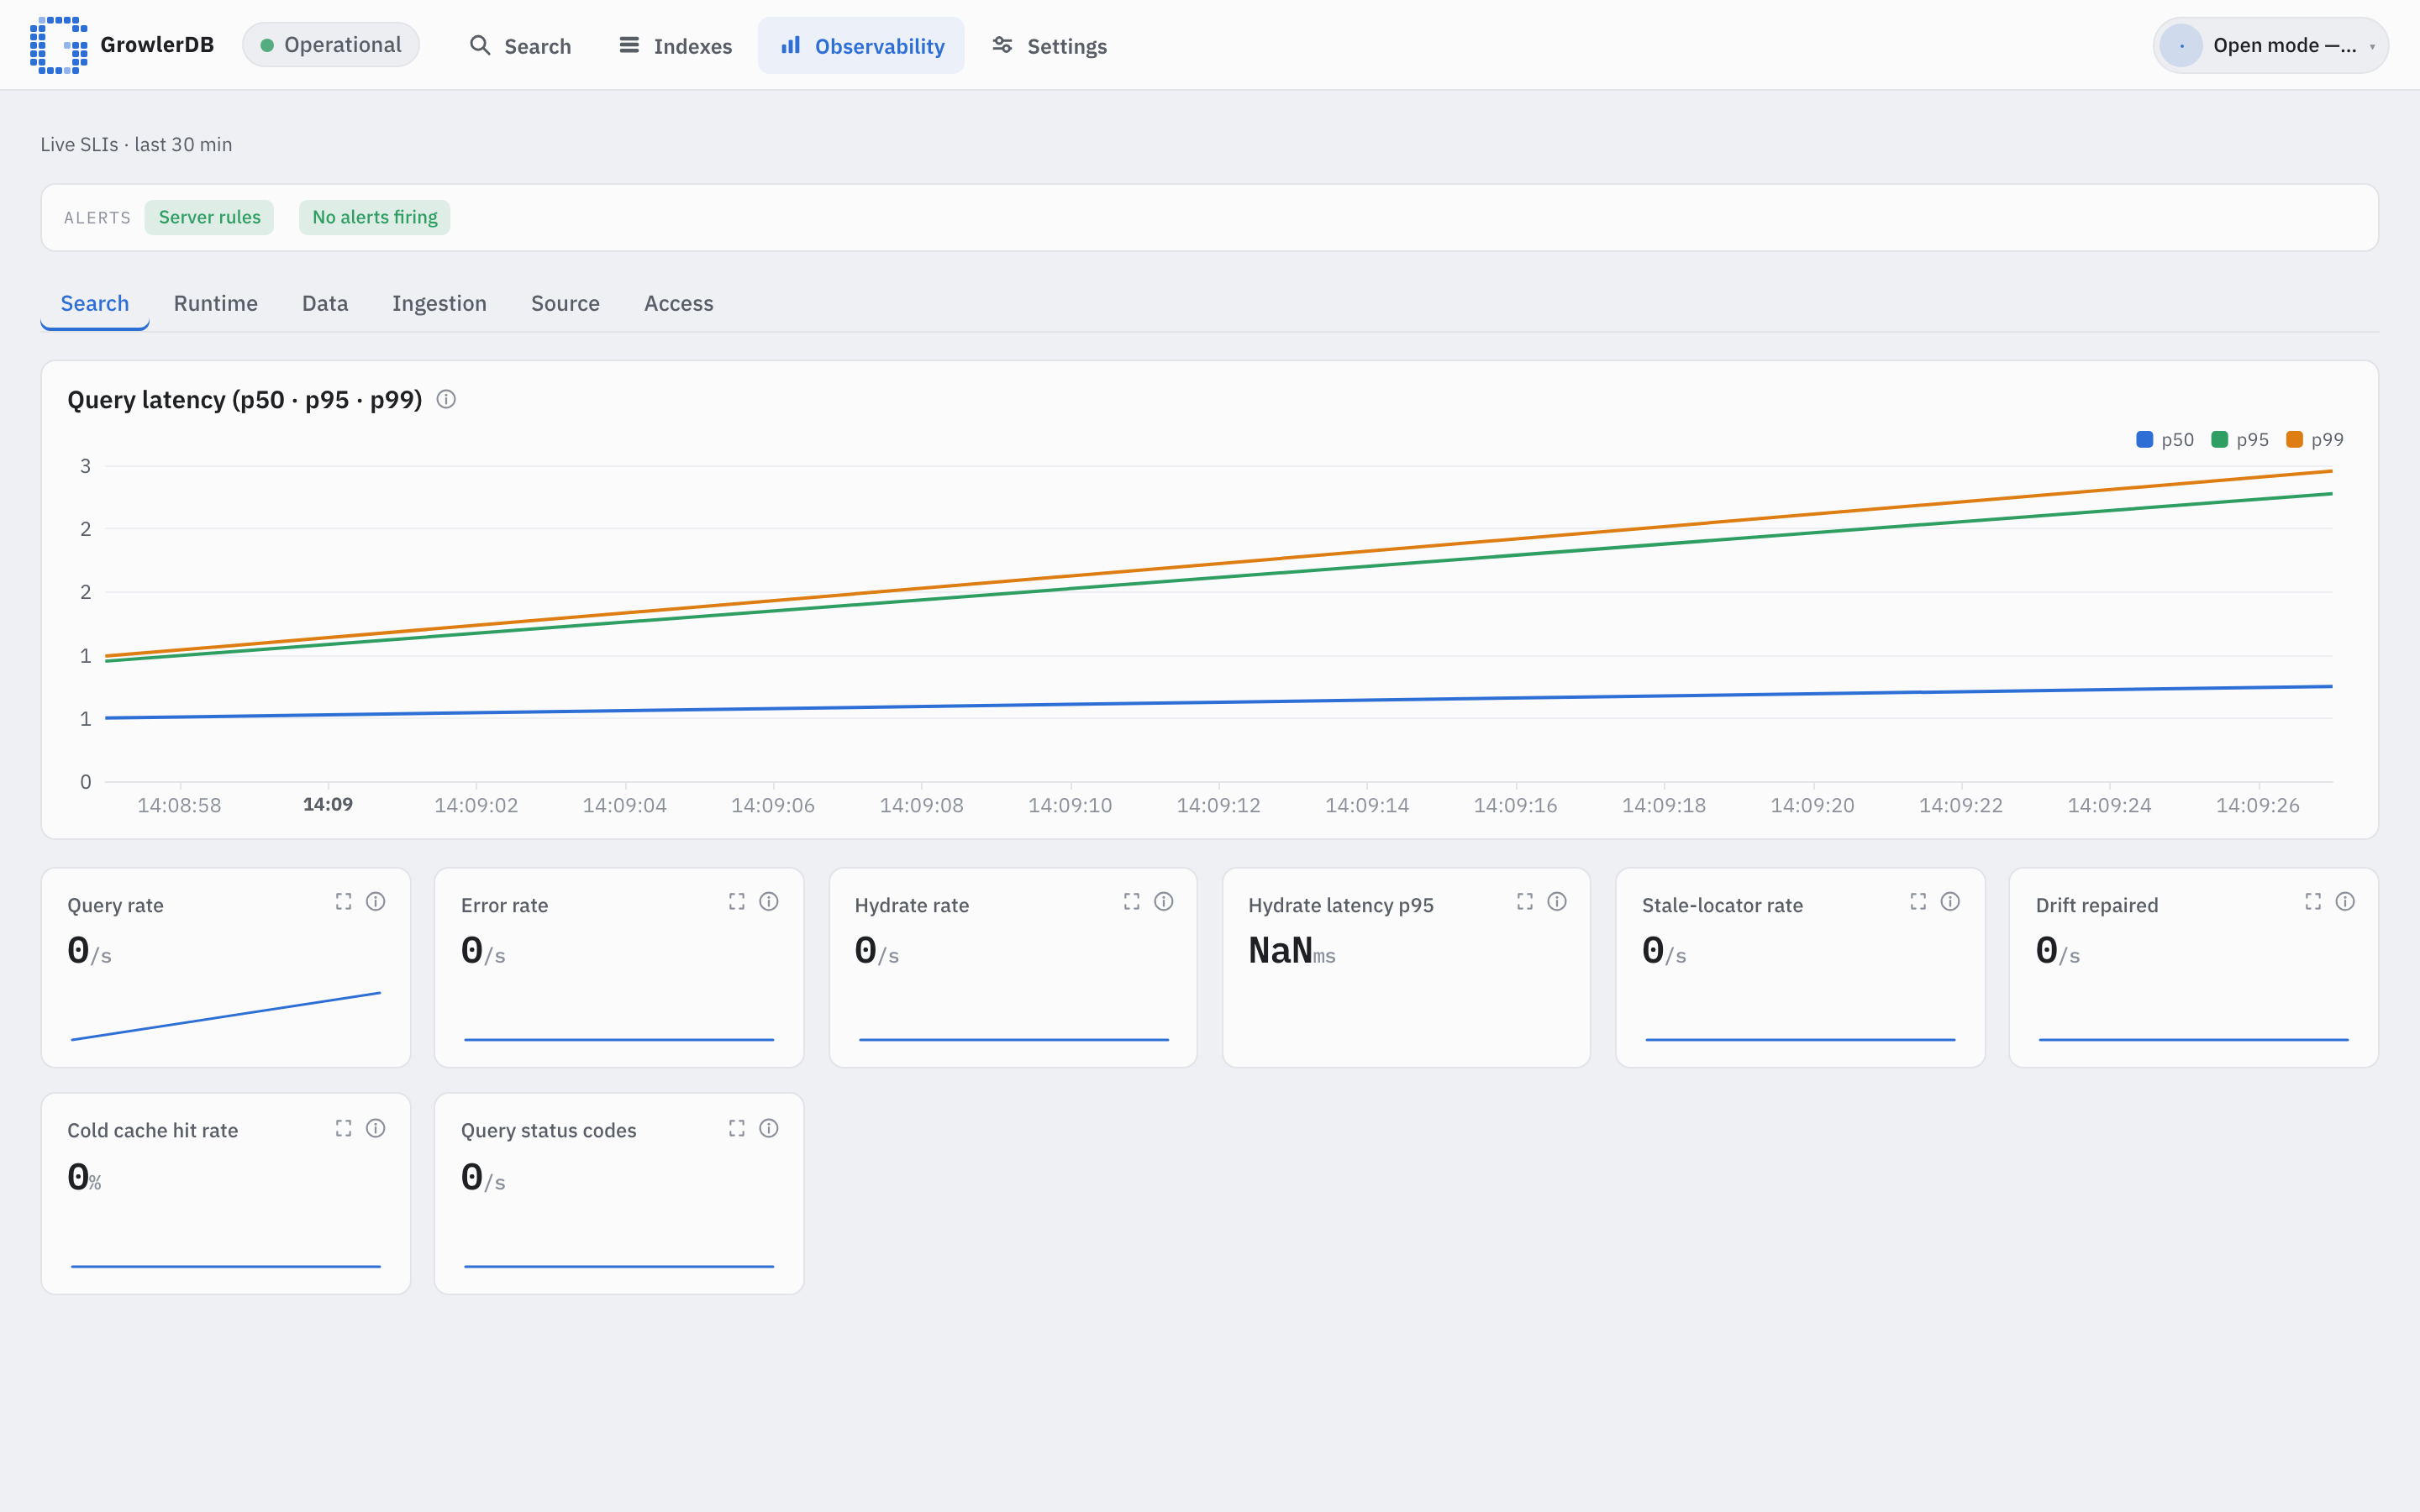Switch to the Search sub-tab
Viewport: 2420px width, 1512px height.
(x=95, y=303)
